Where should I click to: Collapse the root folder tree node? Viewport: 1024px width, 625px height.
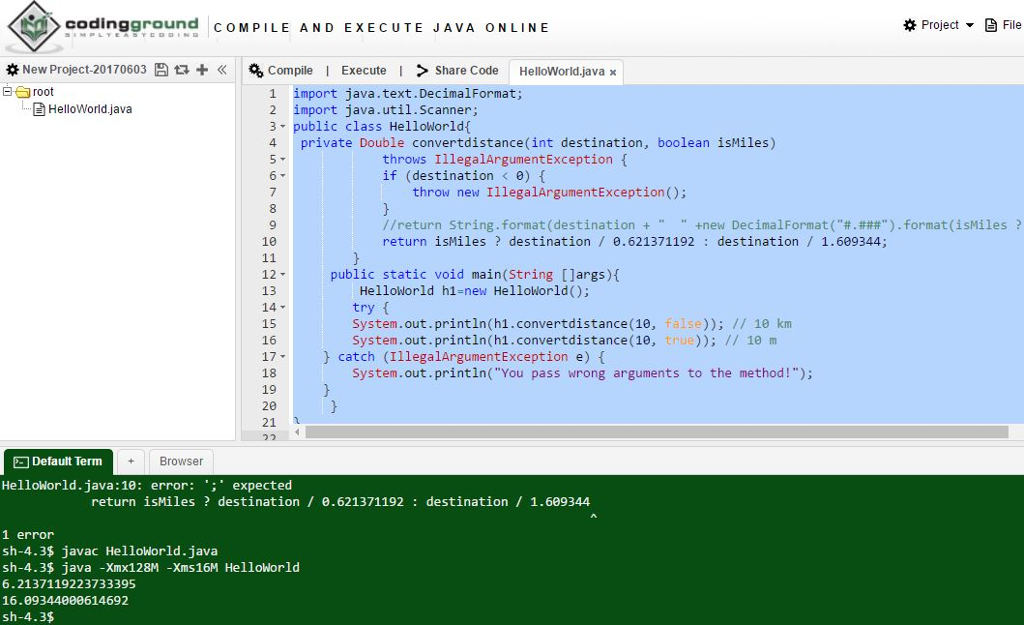(8, 92)
